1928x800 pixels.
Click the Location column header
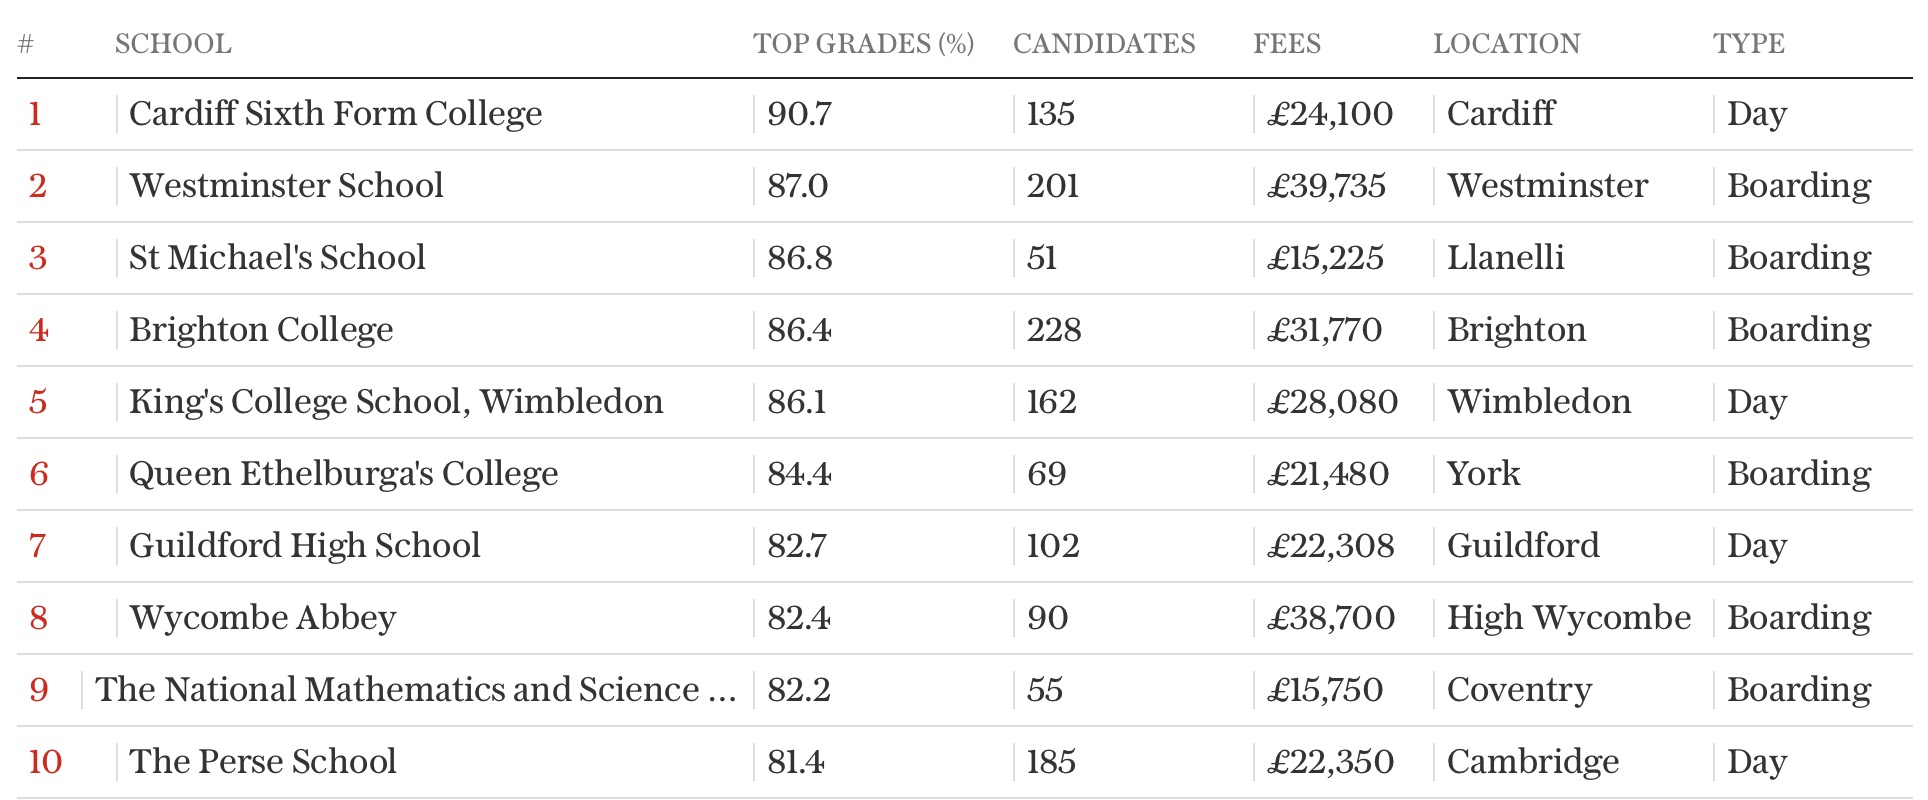(x=1506, y=44)
